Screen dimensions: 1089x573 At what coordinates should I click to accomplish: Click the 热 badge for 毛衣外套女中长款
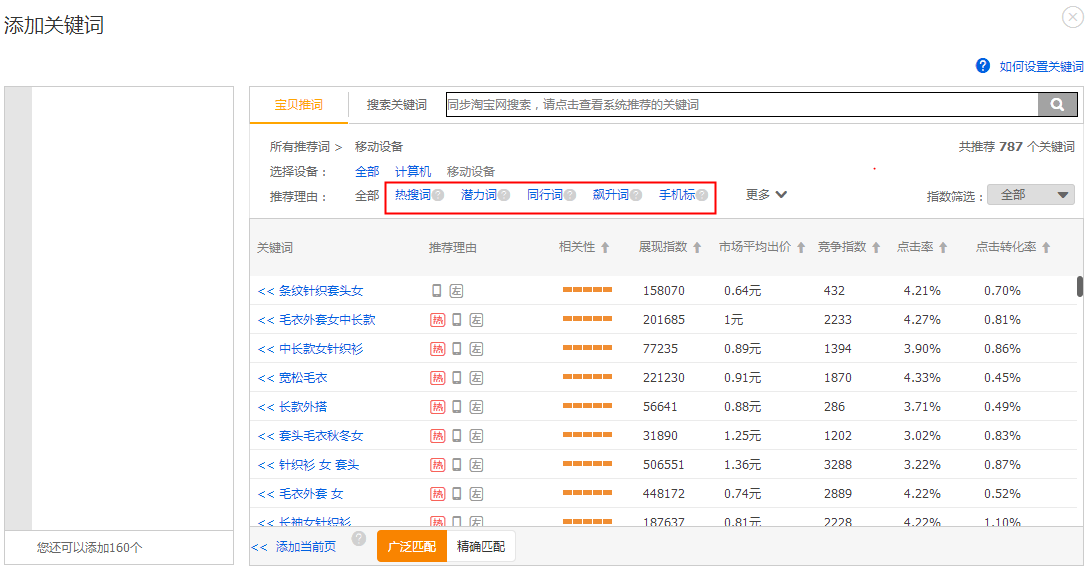438,319
